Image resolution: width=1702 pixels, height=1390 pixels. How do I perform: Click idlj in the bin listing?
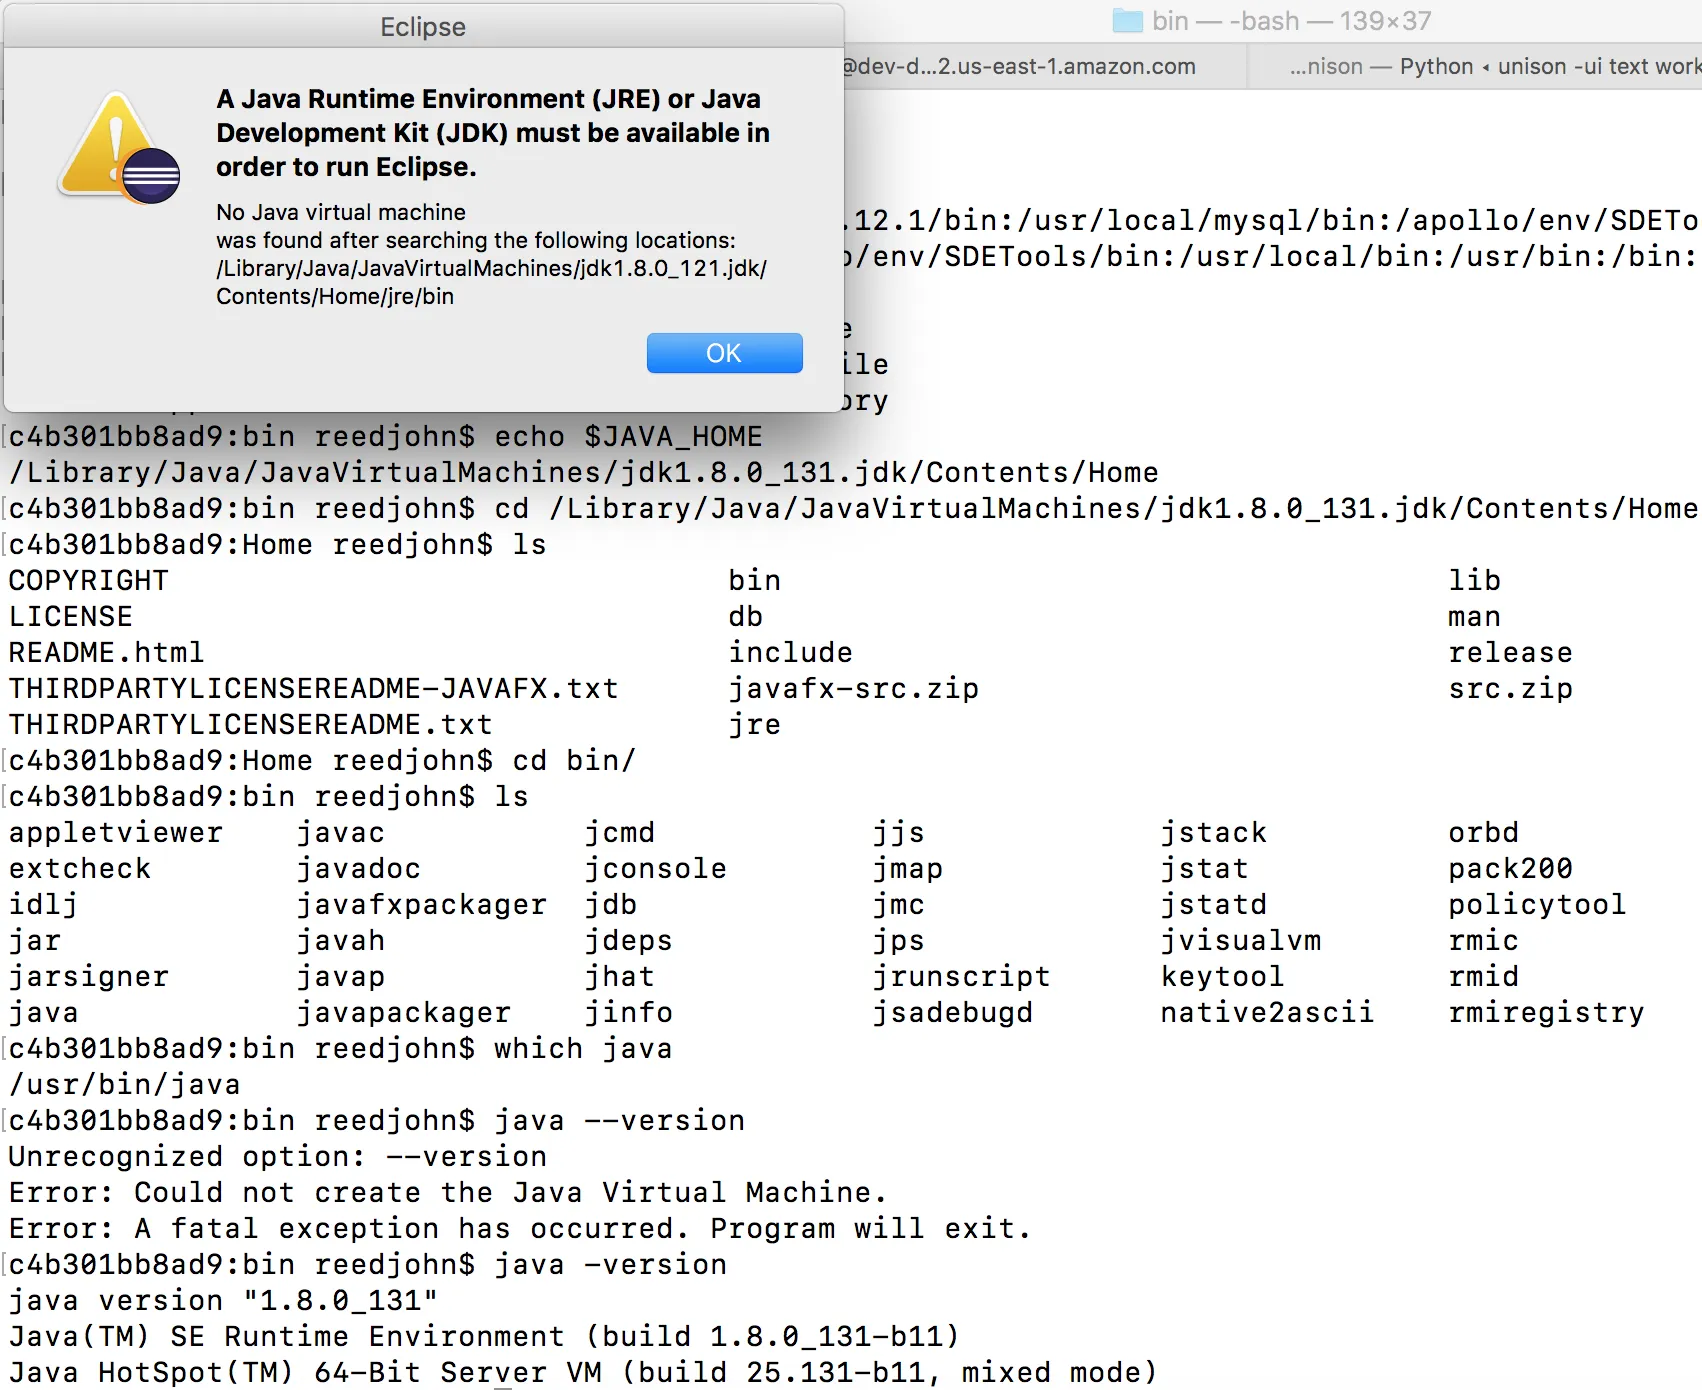pyautogui.click(x=44, y=905)
